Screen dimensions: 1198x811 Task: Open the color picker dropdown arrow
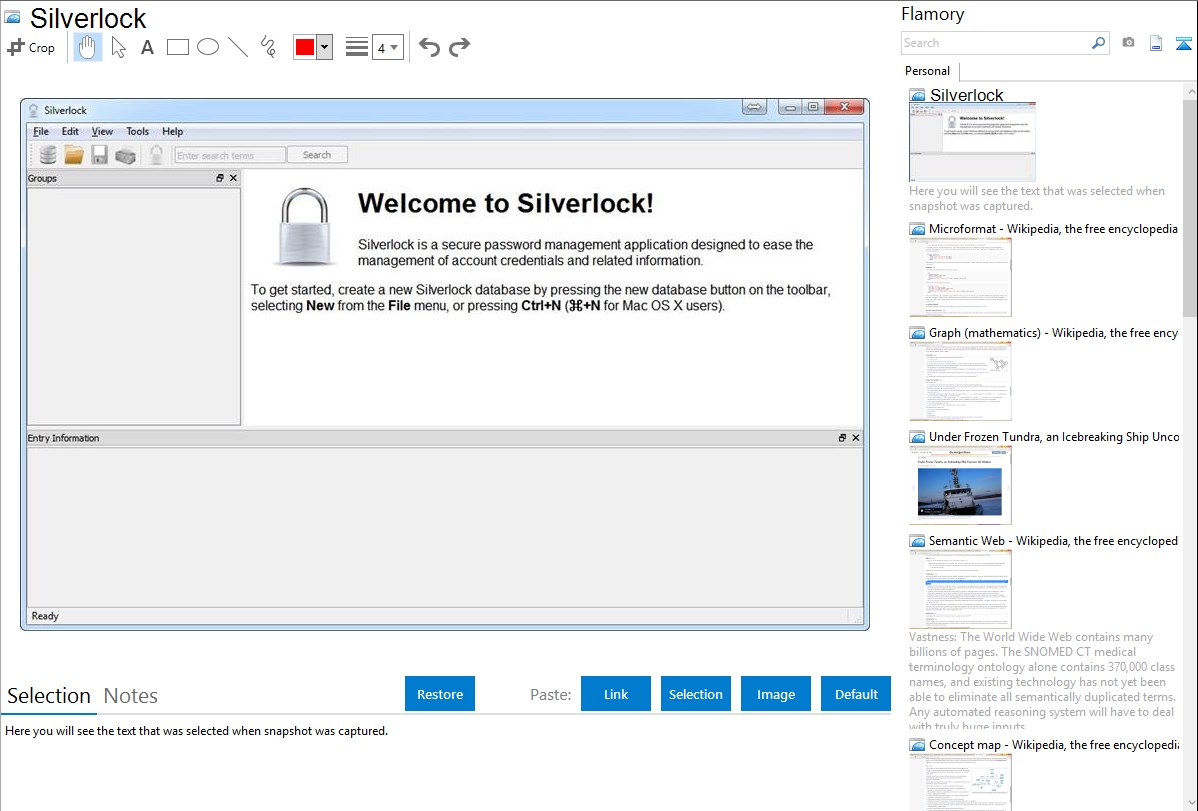pos(324,47)
